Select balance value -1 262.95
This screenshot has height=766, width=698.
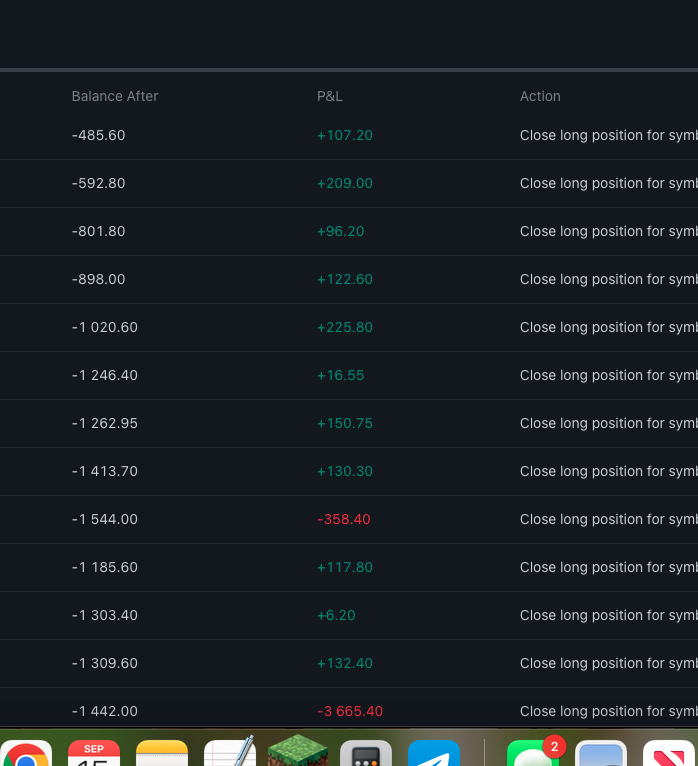pos(105,423)
